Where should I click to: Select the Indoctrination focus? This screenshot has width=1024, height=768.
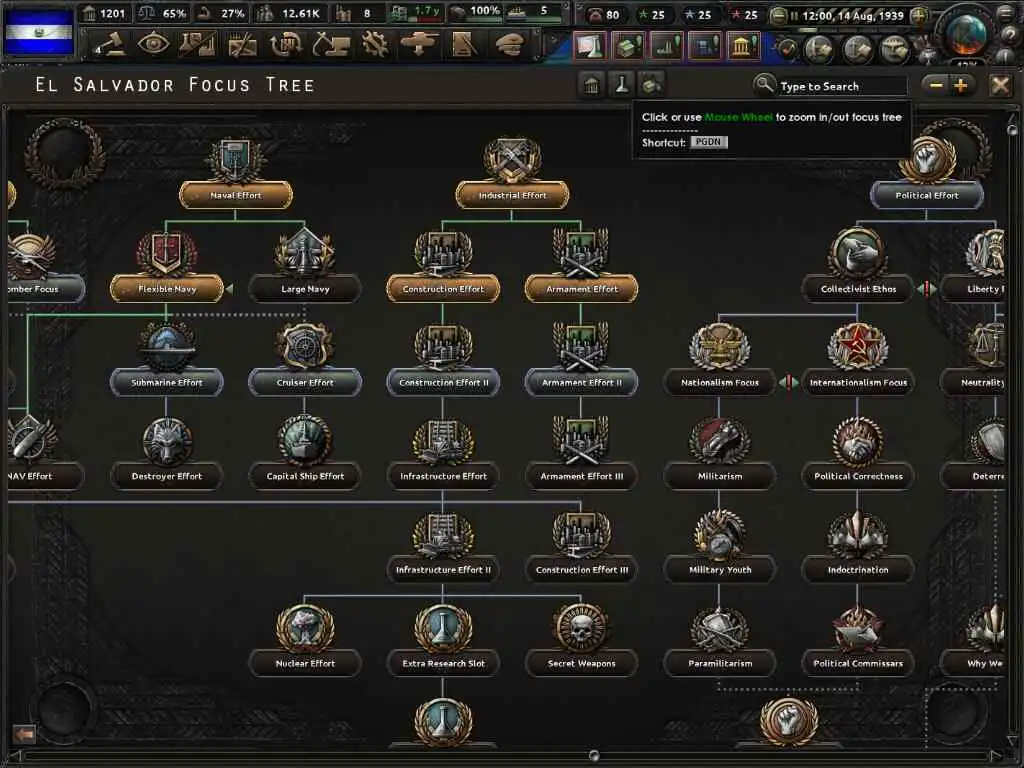[858, 569]
